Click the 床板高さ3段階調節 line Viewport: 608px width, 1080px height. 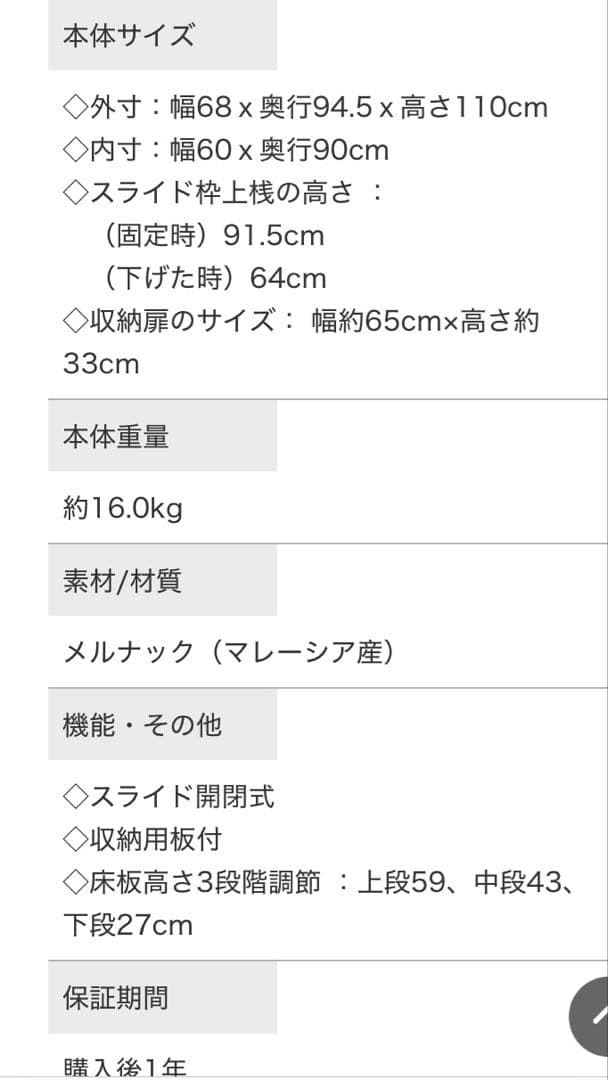317,882
